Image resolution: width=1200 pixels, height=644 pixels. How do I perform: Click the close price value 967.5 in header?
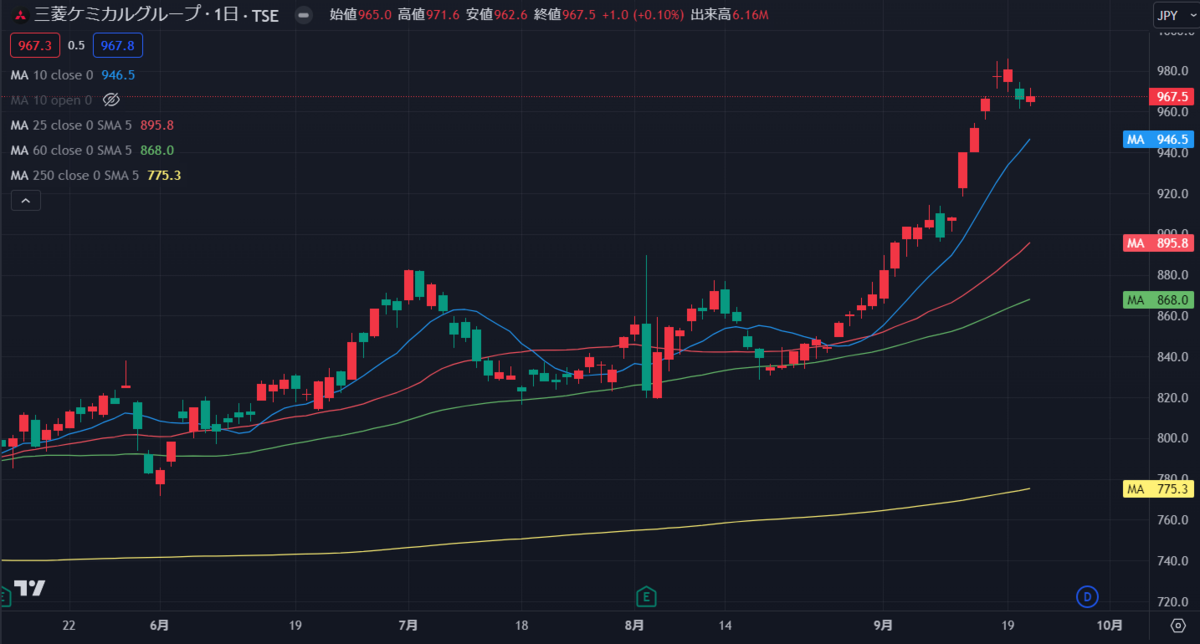click(x=579, y=15)
